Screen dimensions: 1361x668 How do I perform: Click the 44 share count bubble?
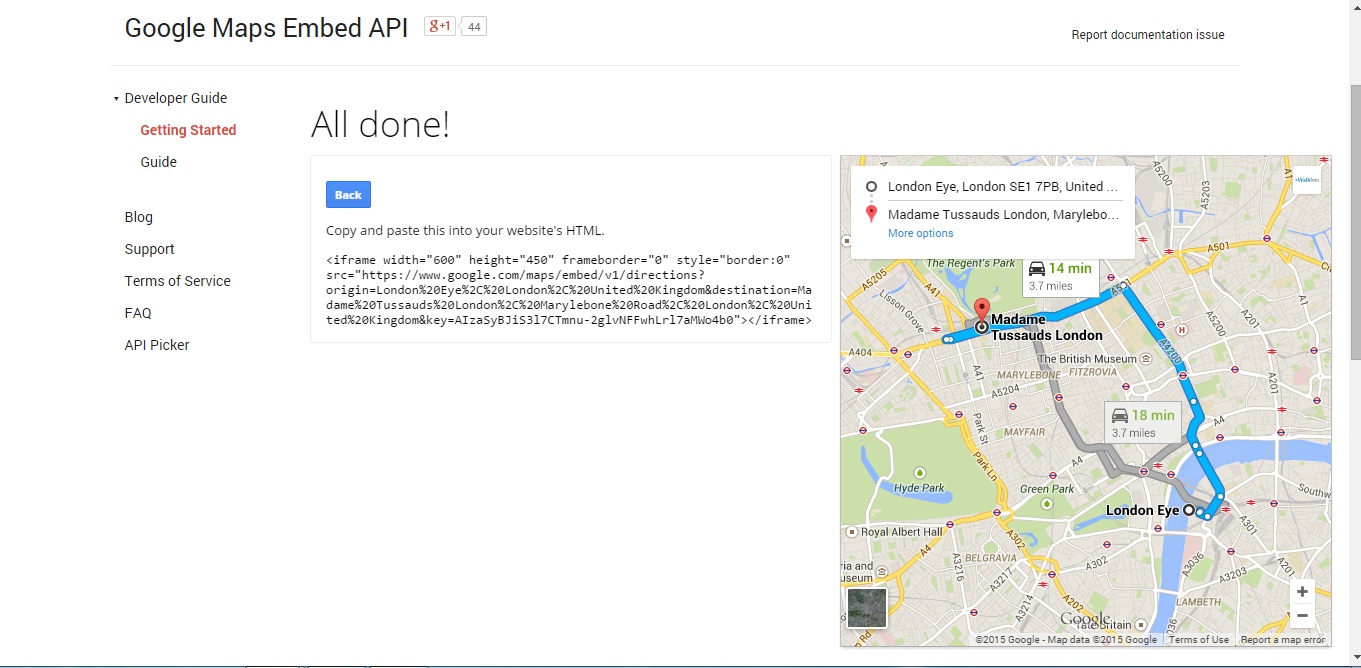[x=473, y=27]
